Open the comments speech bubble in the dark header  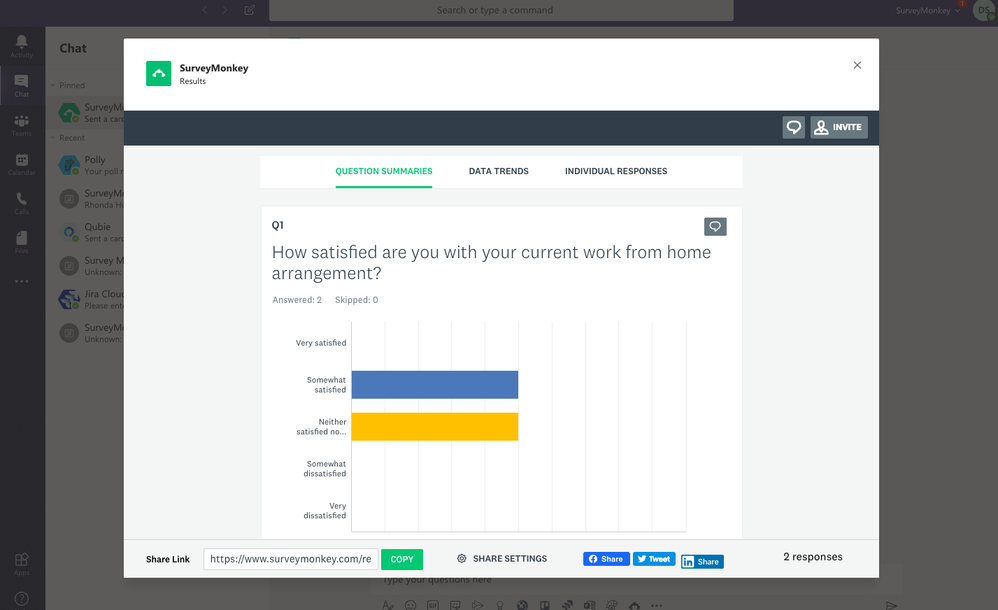[x=793, y=127]
